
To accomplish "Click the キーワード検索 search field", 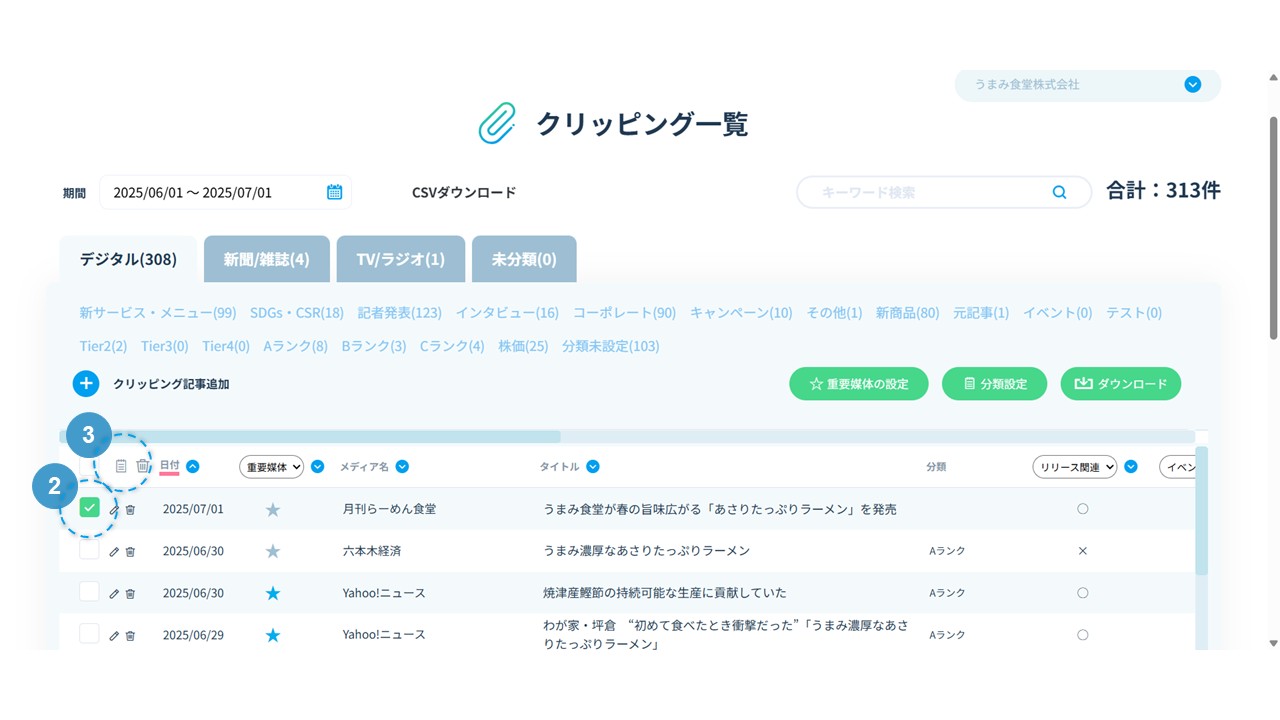I will 930,192.
